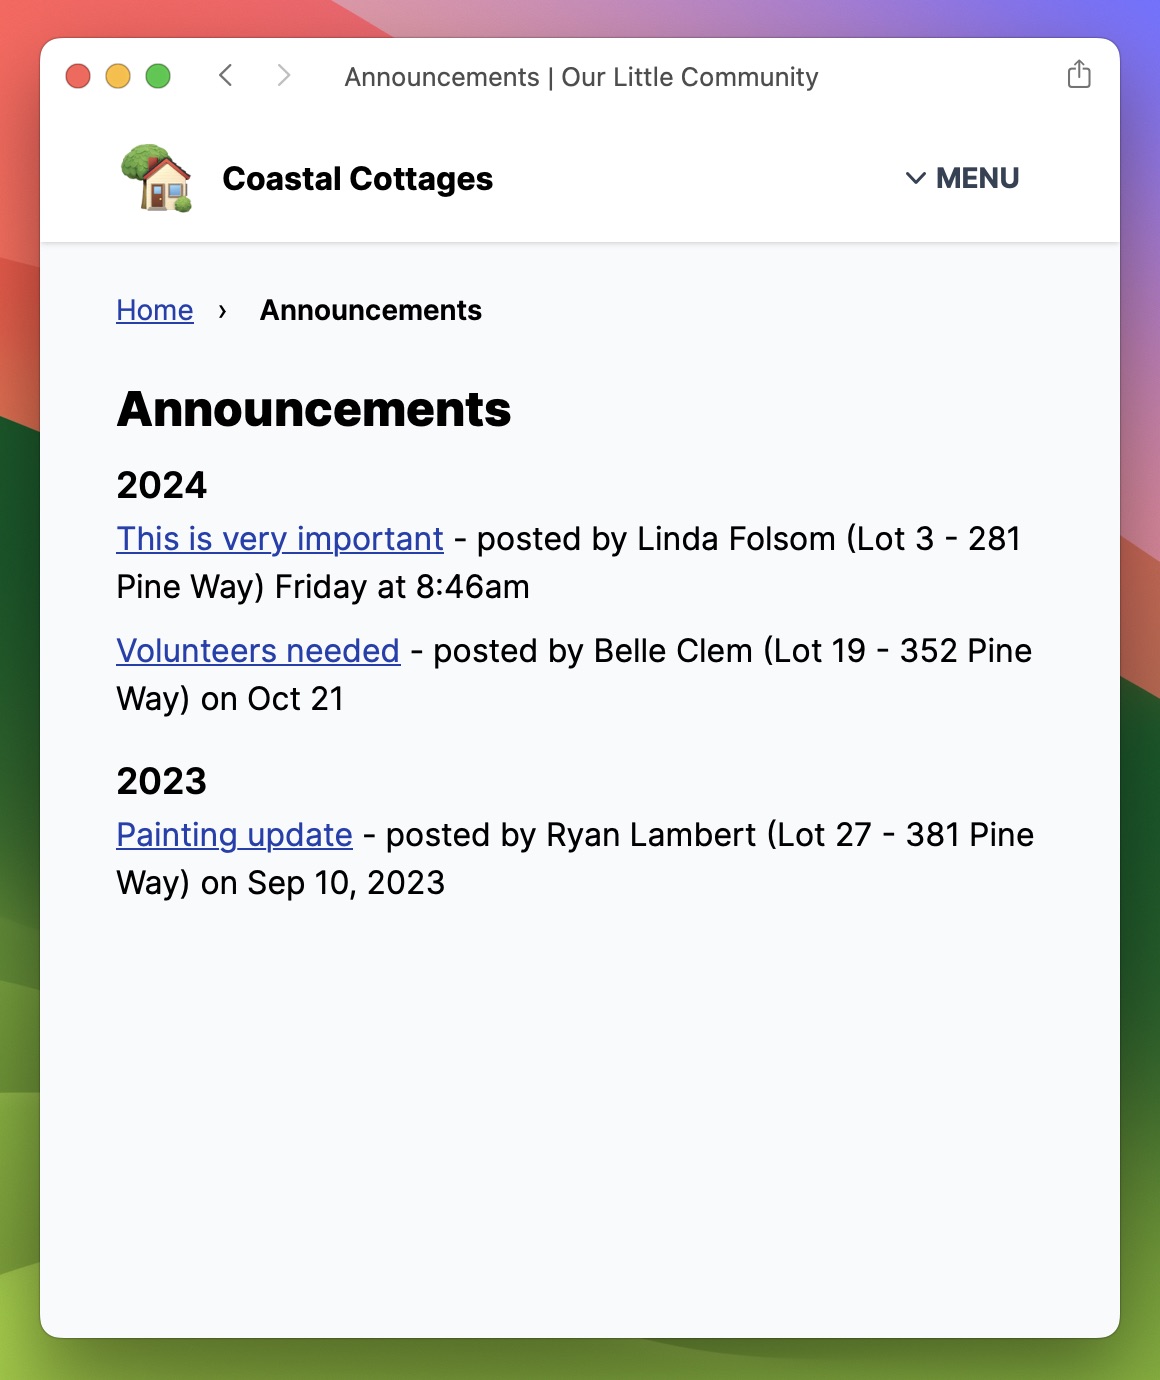Click the browser back arrow

[x=226, y=76]
